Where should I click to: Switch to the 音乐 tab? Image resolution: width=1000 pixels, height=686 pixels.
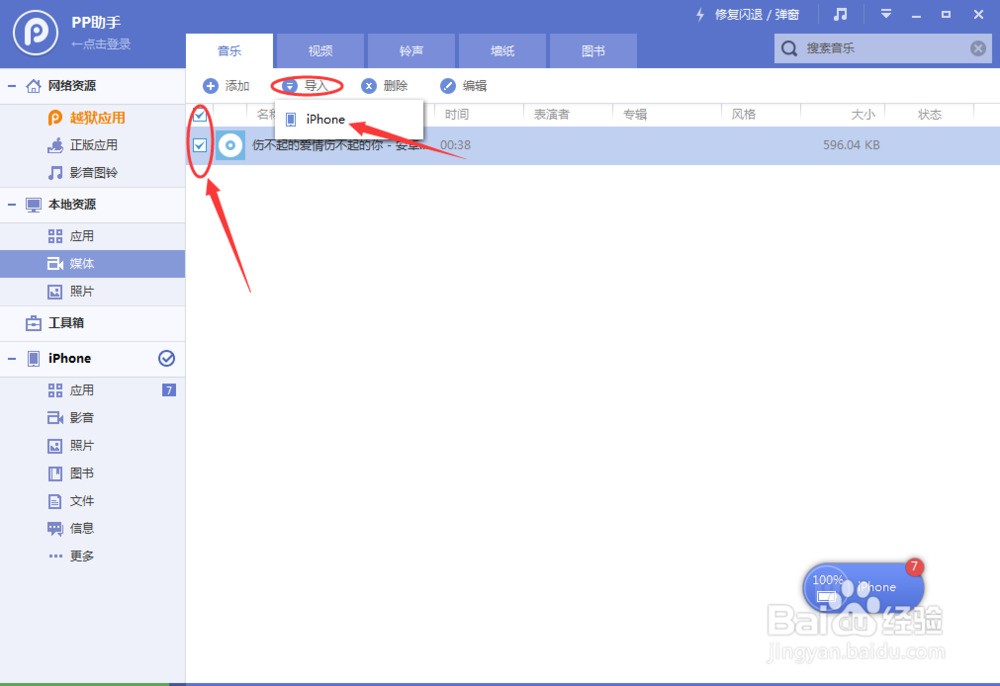click(230, 51)
